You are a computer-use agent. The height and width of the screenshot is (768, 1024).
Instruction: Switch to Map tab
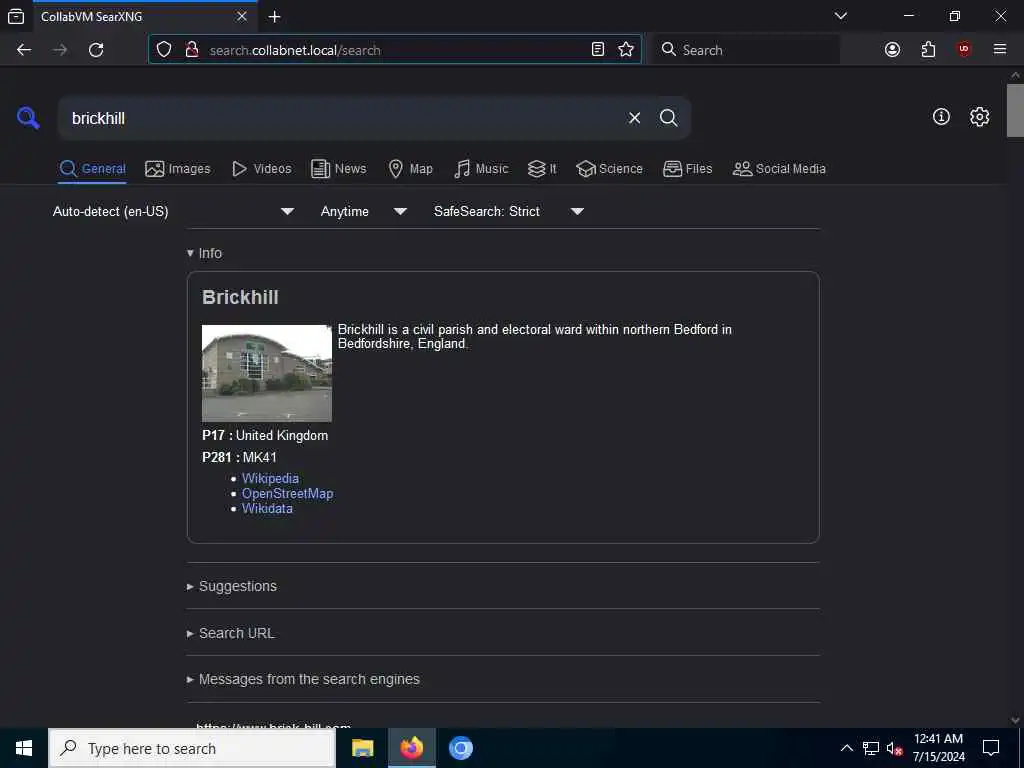coord(411,168)
